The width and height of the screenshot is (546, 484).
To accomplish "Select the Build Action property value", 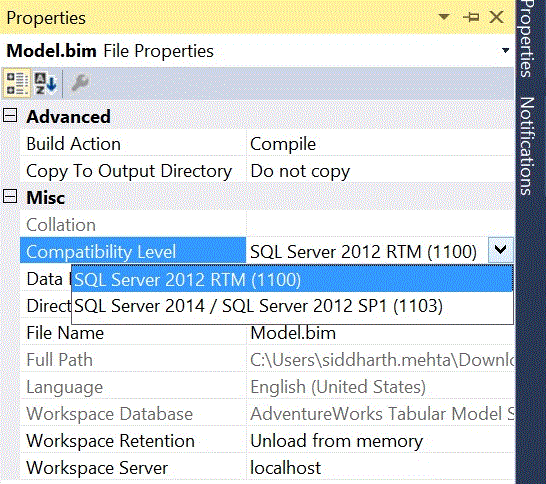I will (x=380, y=144).
